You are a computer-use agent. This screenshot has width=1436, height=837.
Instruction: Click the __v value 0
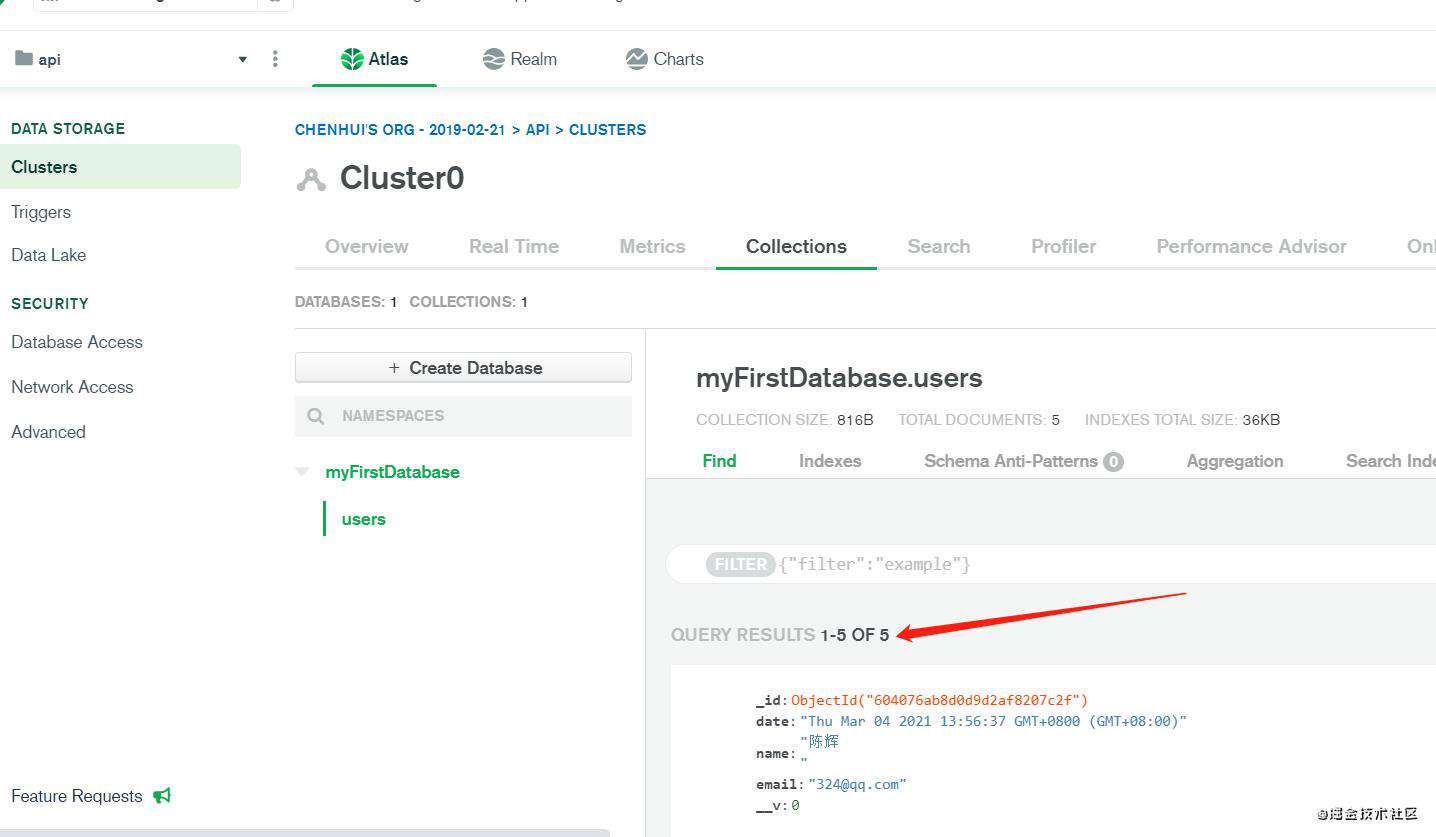tap(795, 805)
